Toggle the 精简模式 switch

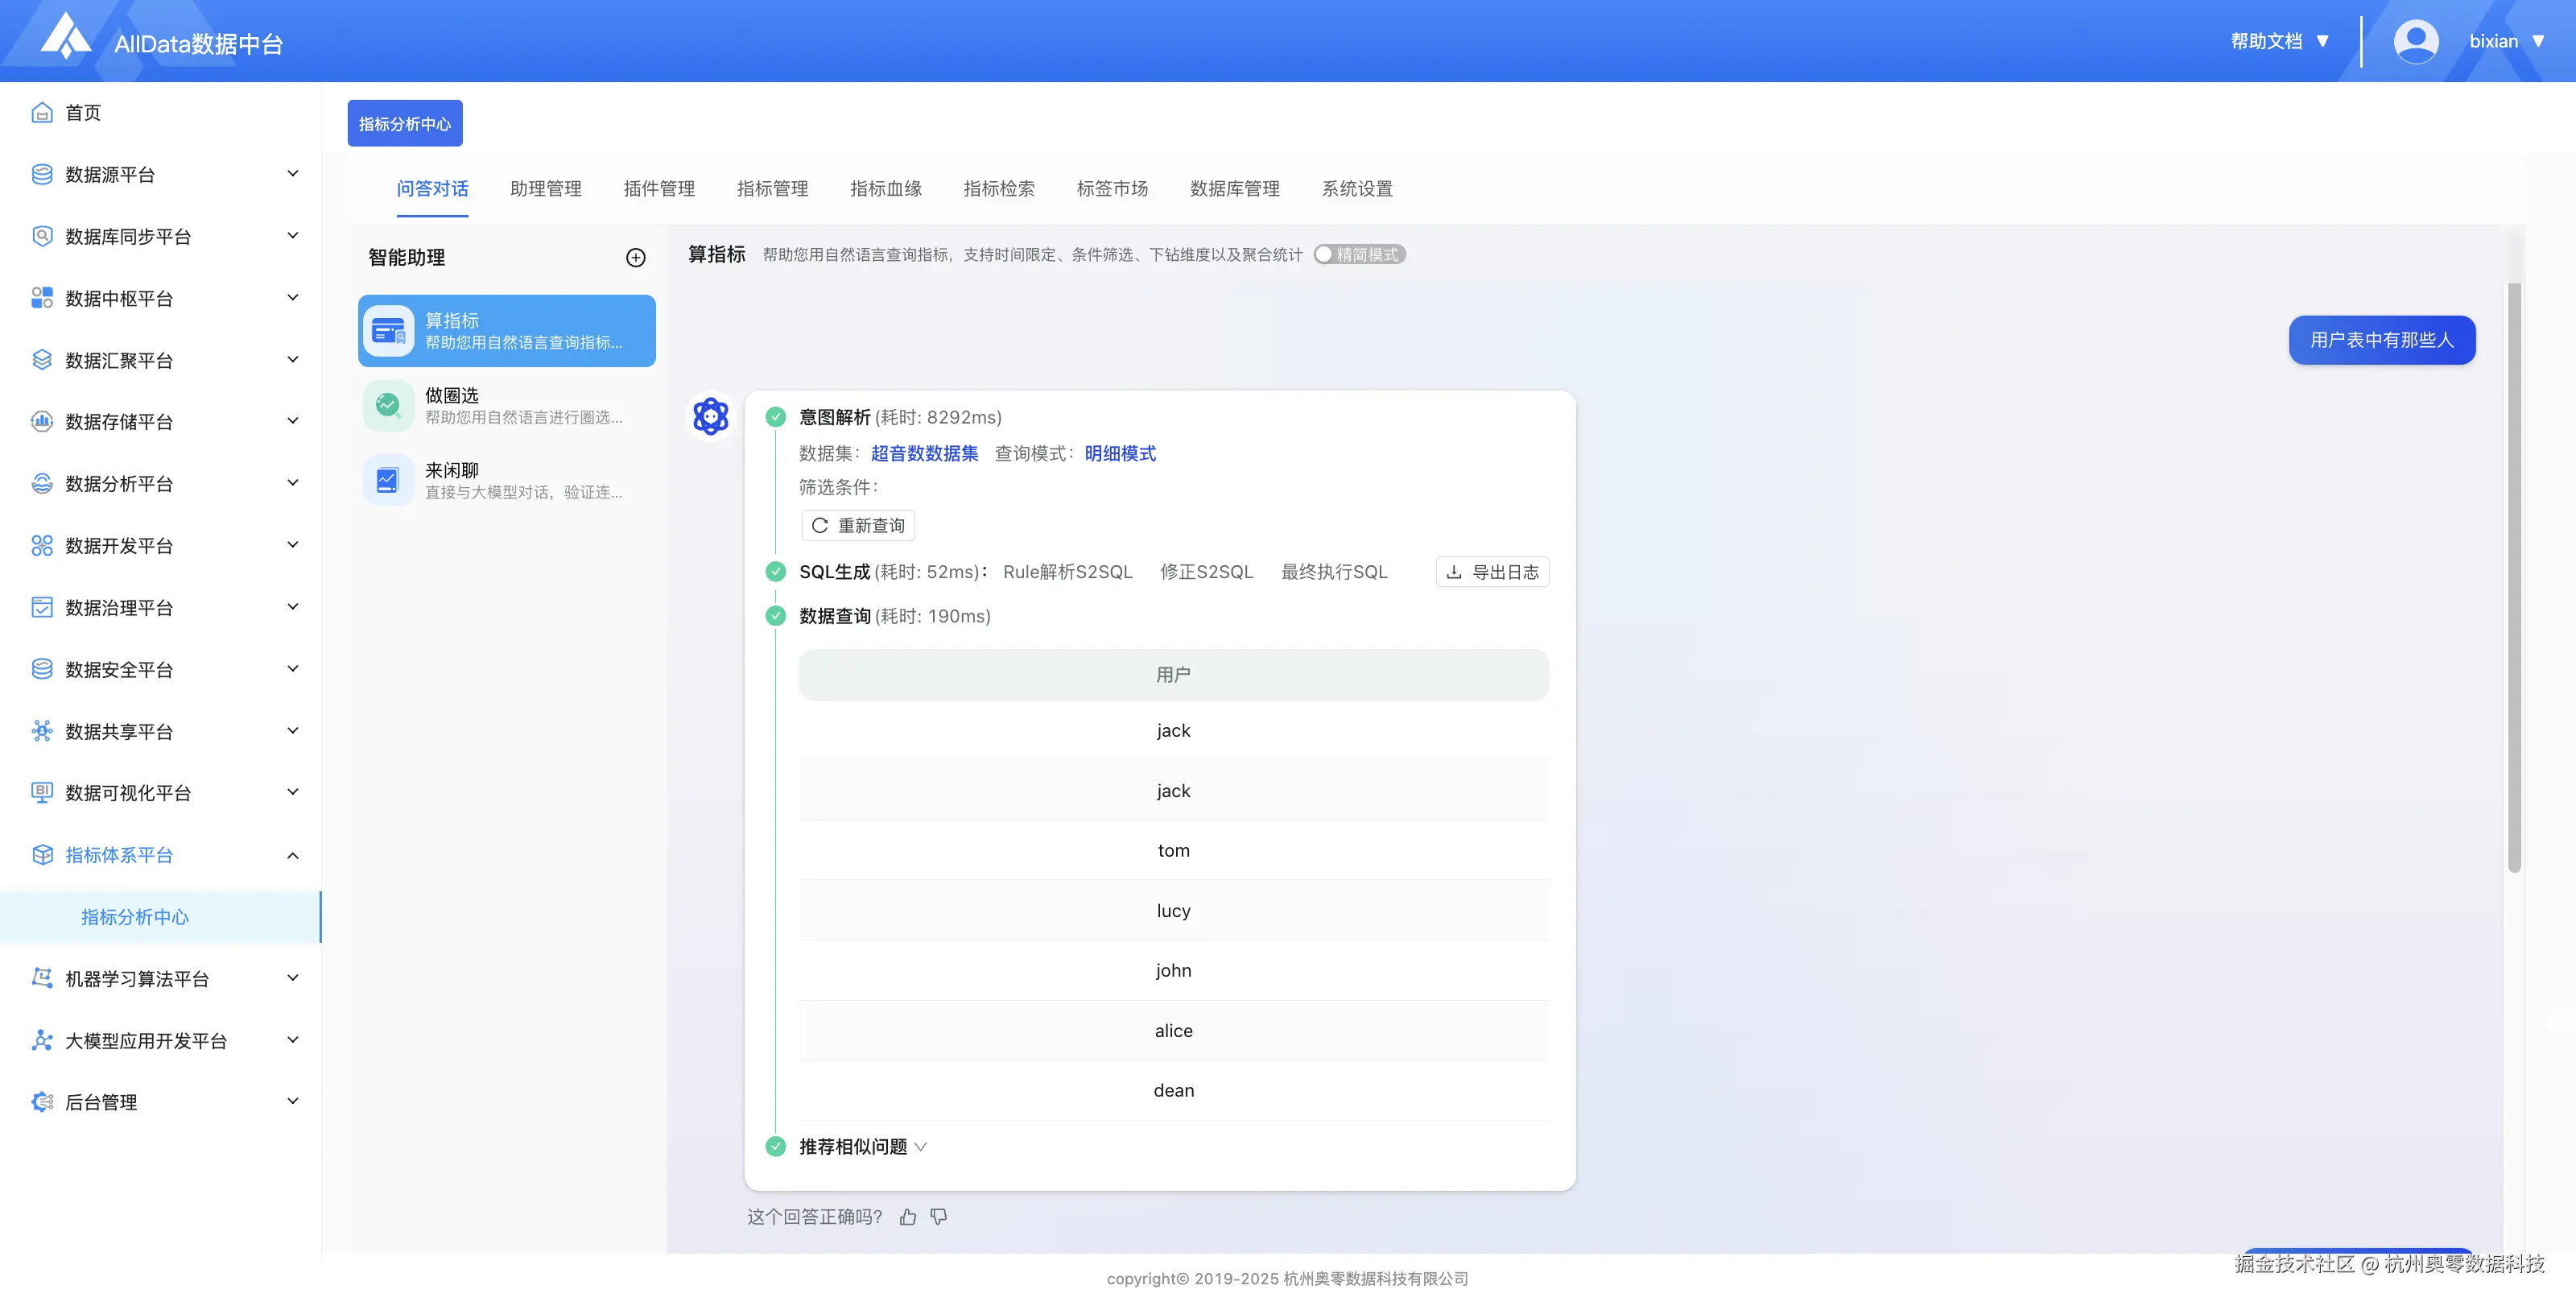pos(1359,255)
